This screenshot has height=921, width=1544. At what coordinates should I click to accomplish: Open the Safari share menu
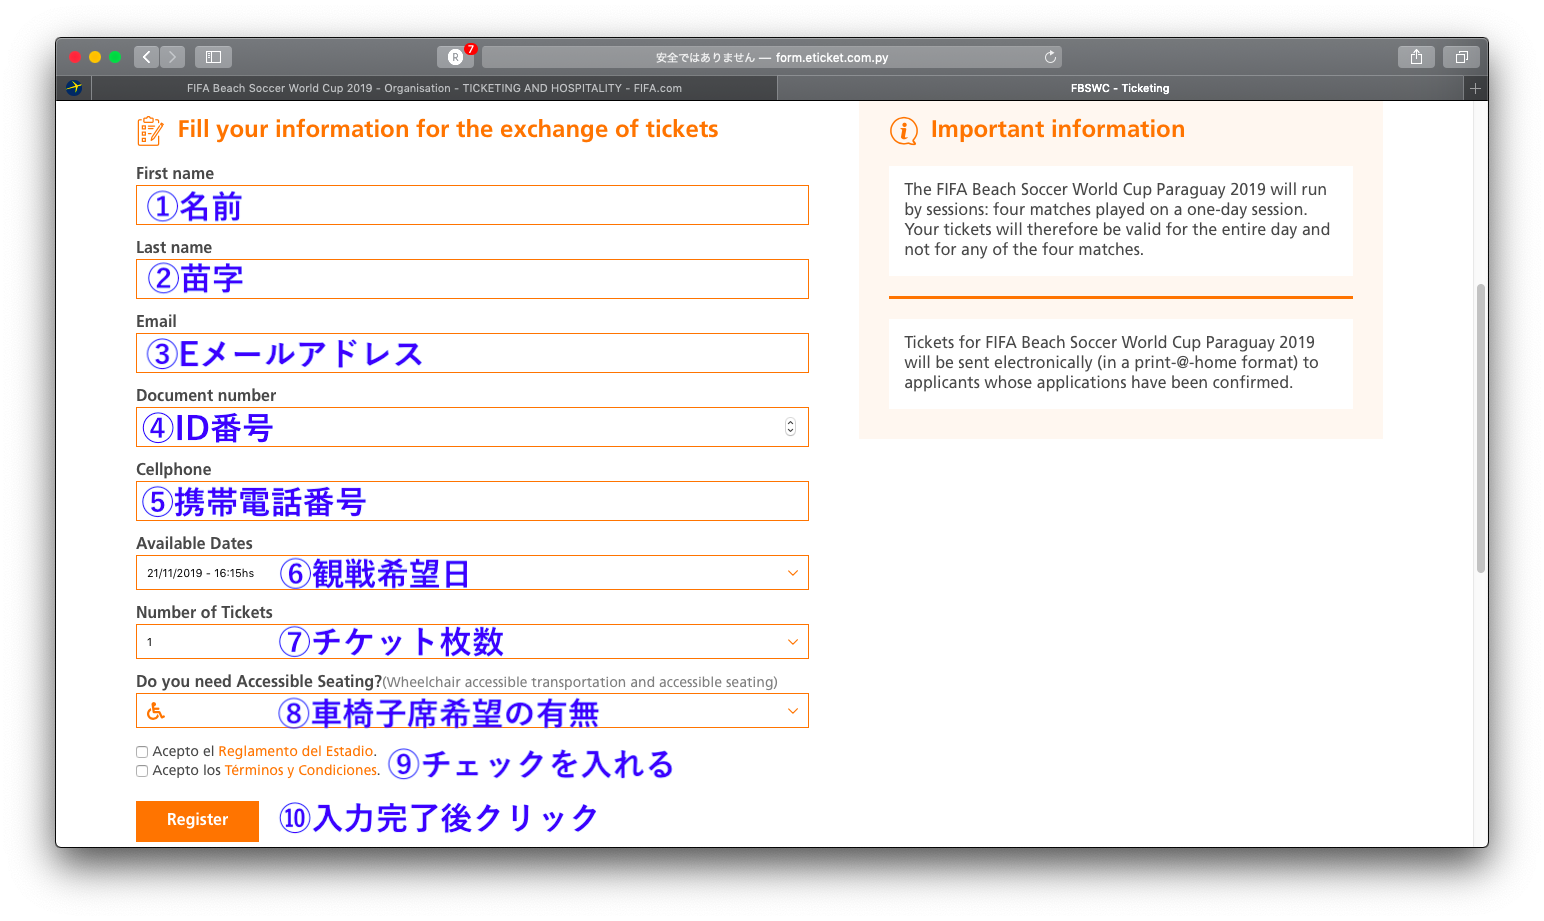(1416, 57)
